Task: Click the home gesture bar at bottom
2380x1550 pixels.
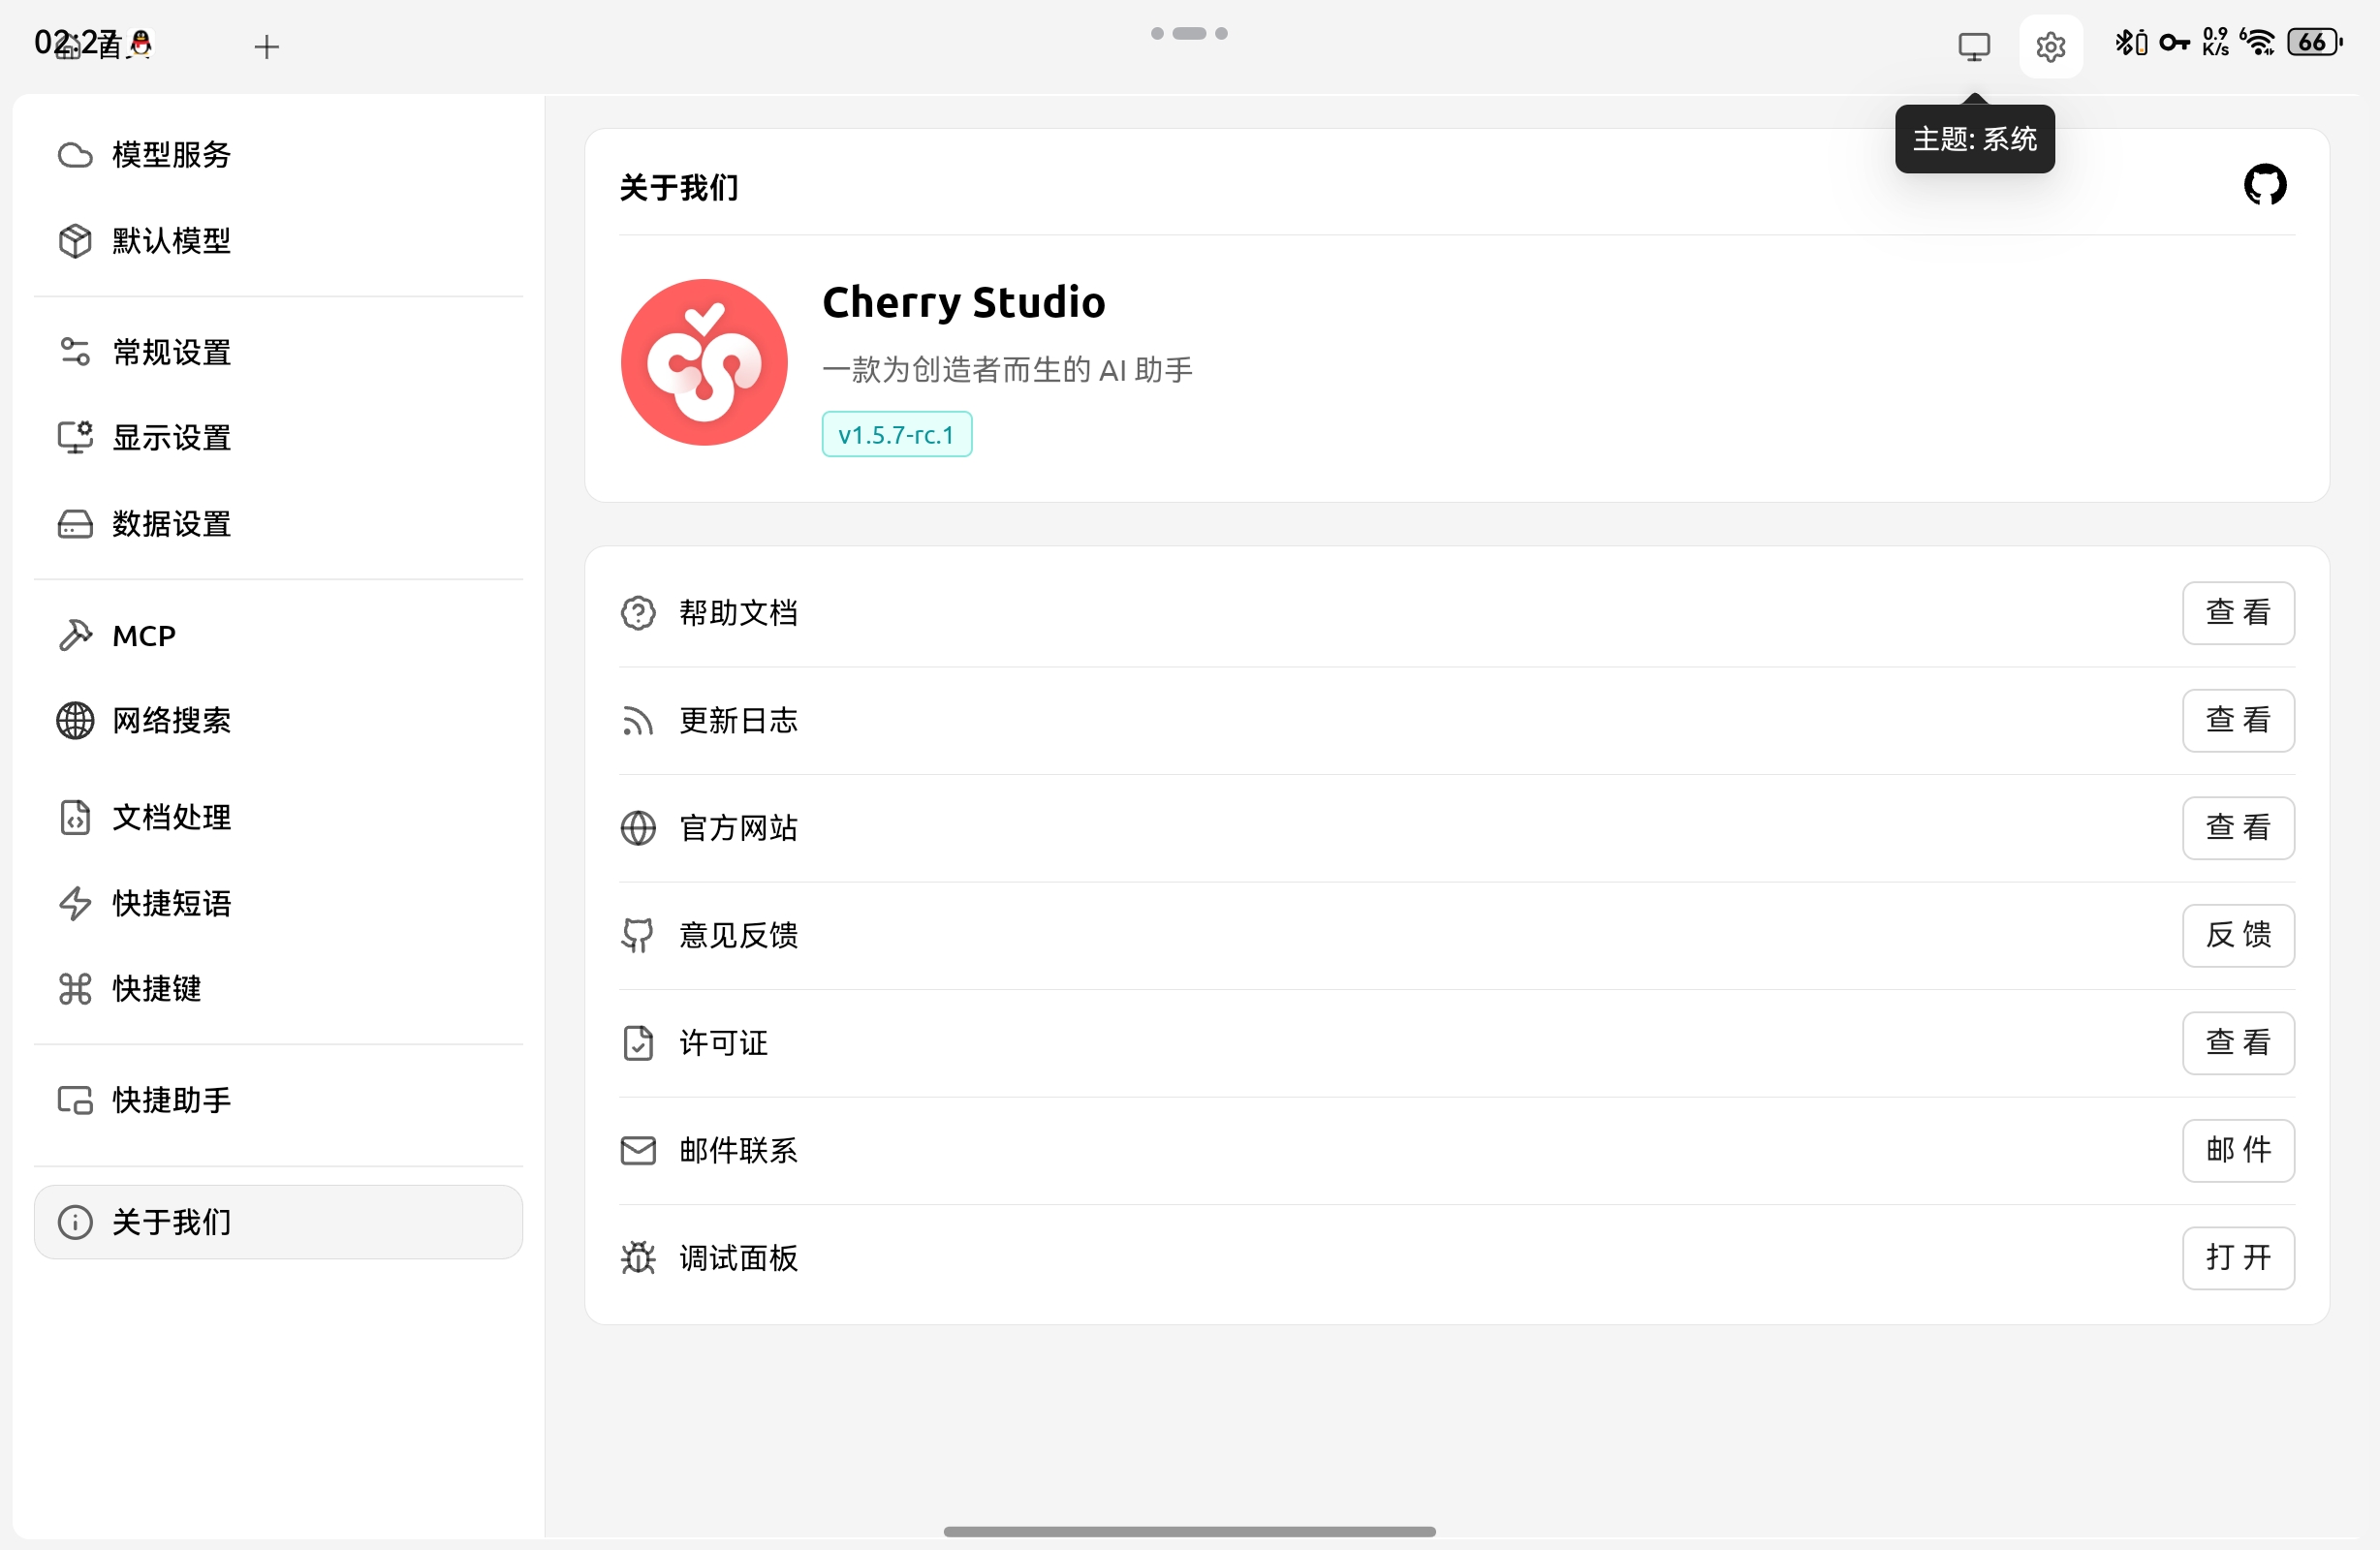Action: tap(1189, 1532)
